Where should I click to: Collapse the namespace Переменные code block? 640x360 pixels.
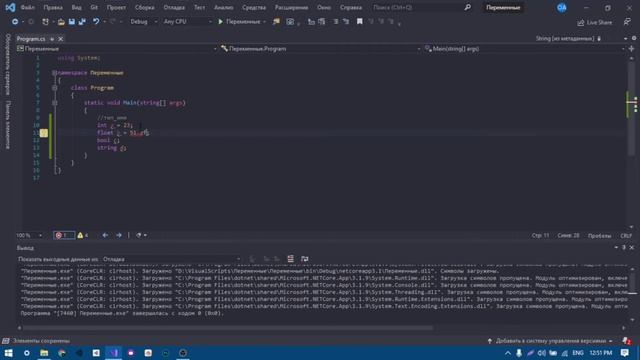click(x=54, y=73)
